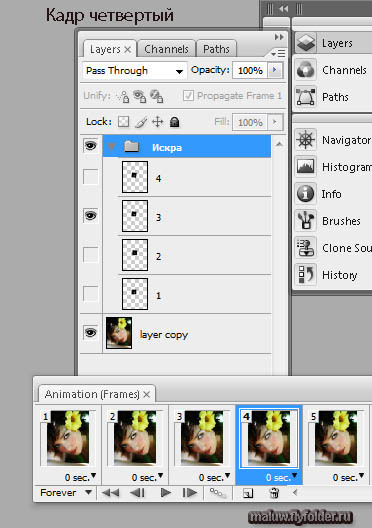372x528 pixels.
Task: Open the Pass Through blend mode dropdown
Action: [134, 71]
